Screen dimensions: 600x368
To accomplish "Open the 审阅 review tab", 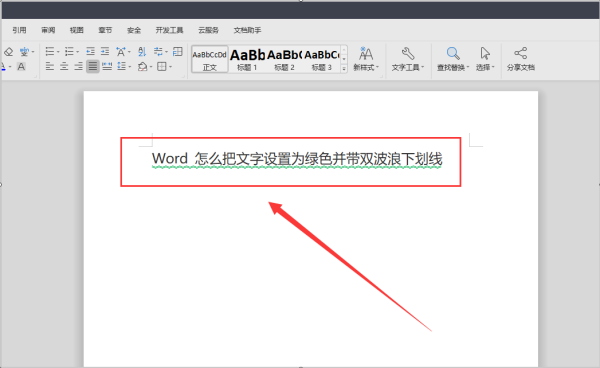I will (48, 30).
